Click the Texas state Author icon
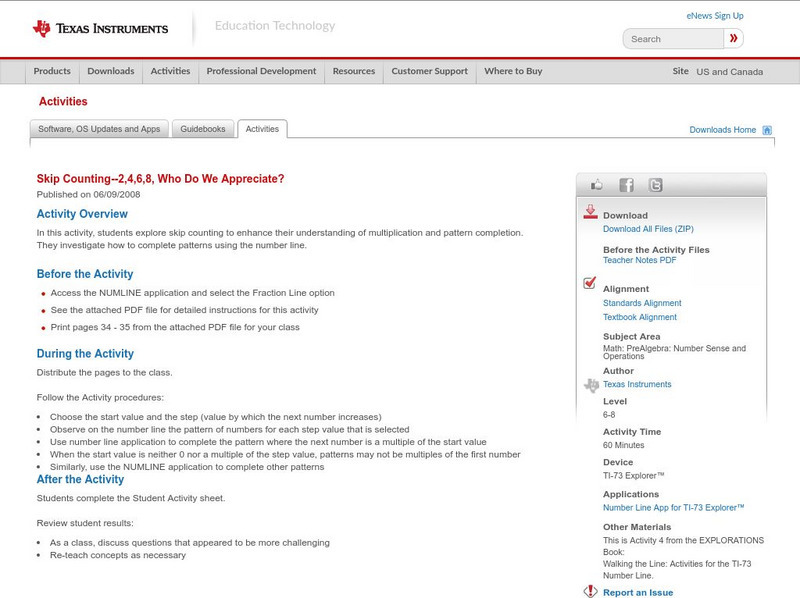The image size is (800, 598). click(x=590, y=384)
